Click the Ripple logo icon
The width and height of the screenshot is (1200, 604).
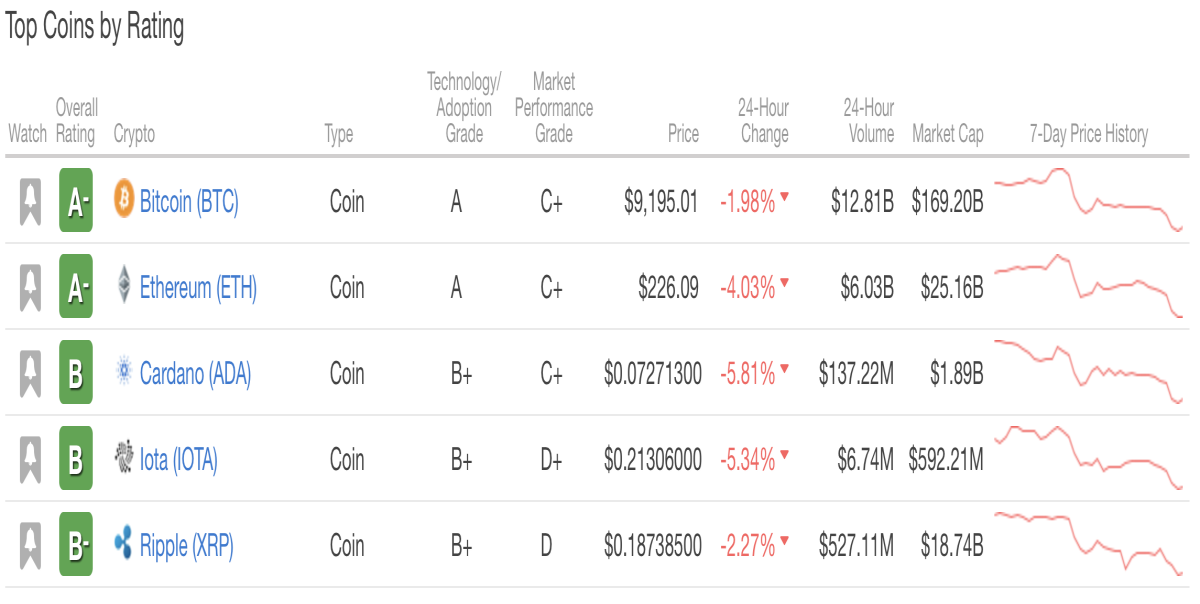tap(124, 545)
